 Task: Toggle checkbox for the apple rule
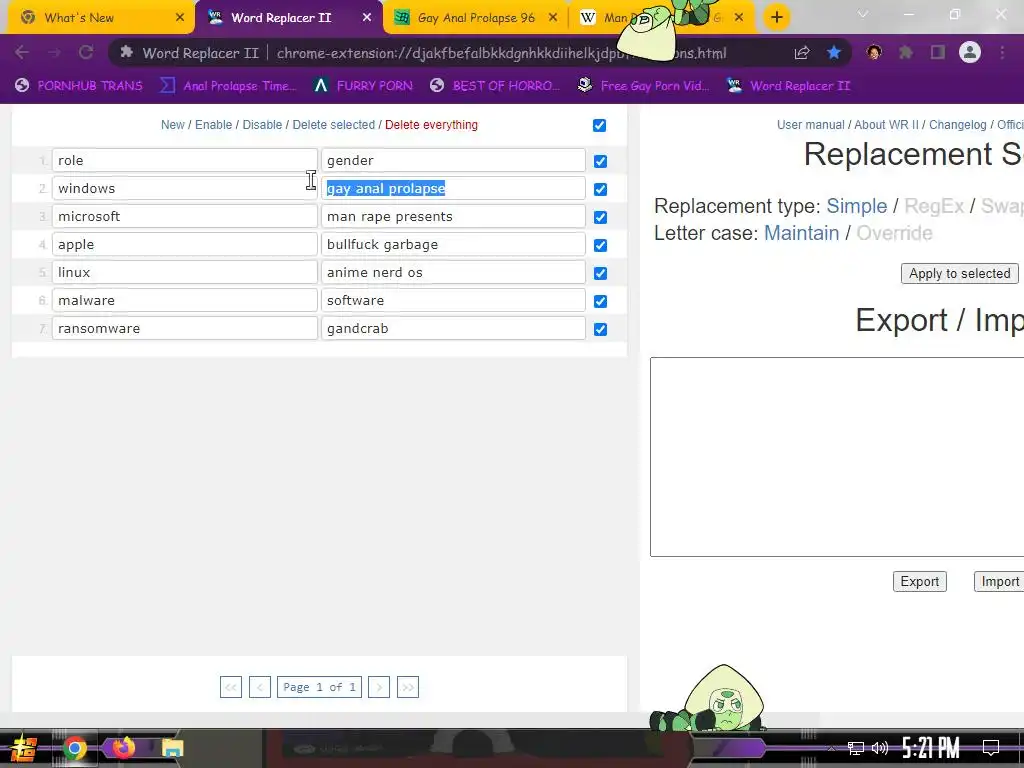pos(600,246)
